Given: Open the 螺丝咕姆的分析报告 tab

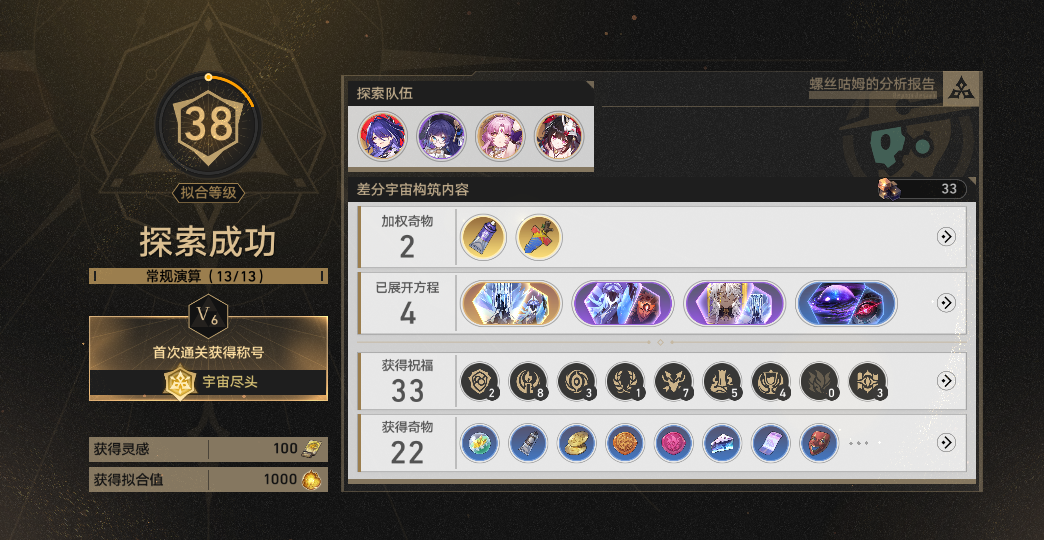Looking at the screenshot, I should pos(872,84).
